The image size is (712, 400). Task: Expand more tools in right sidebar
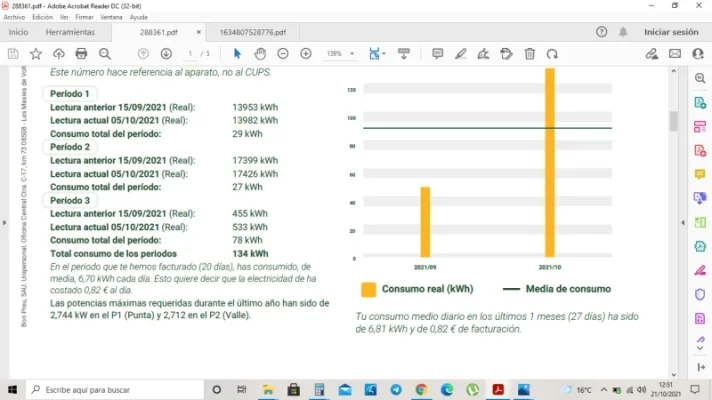tap(700, 348)
